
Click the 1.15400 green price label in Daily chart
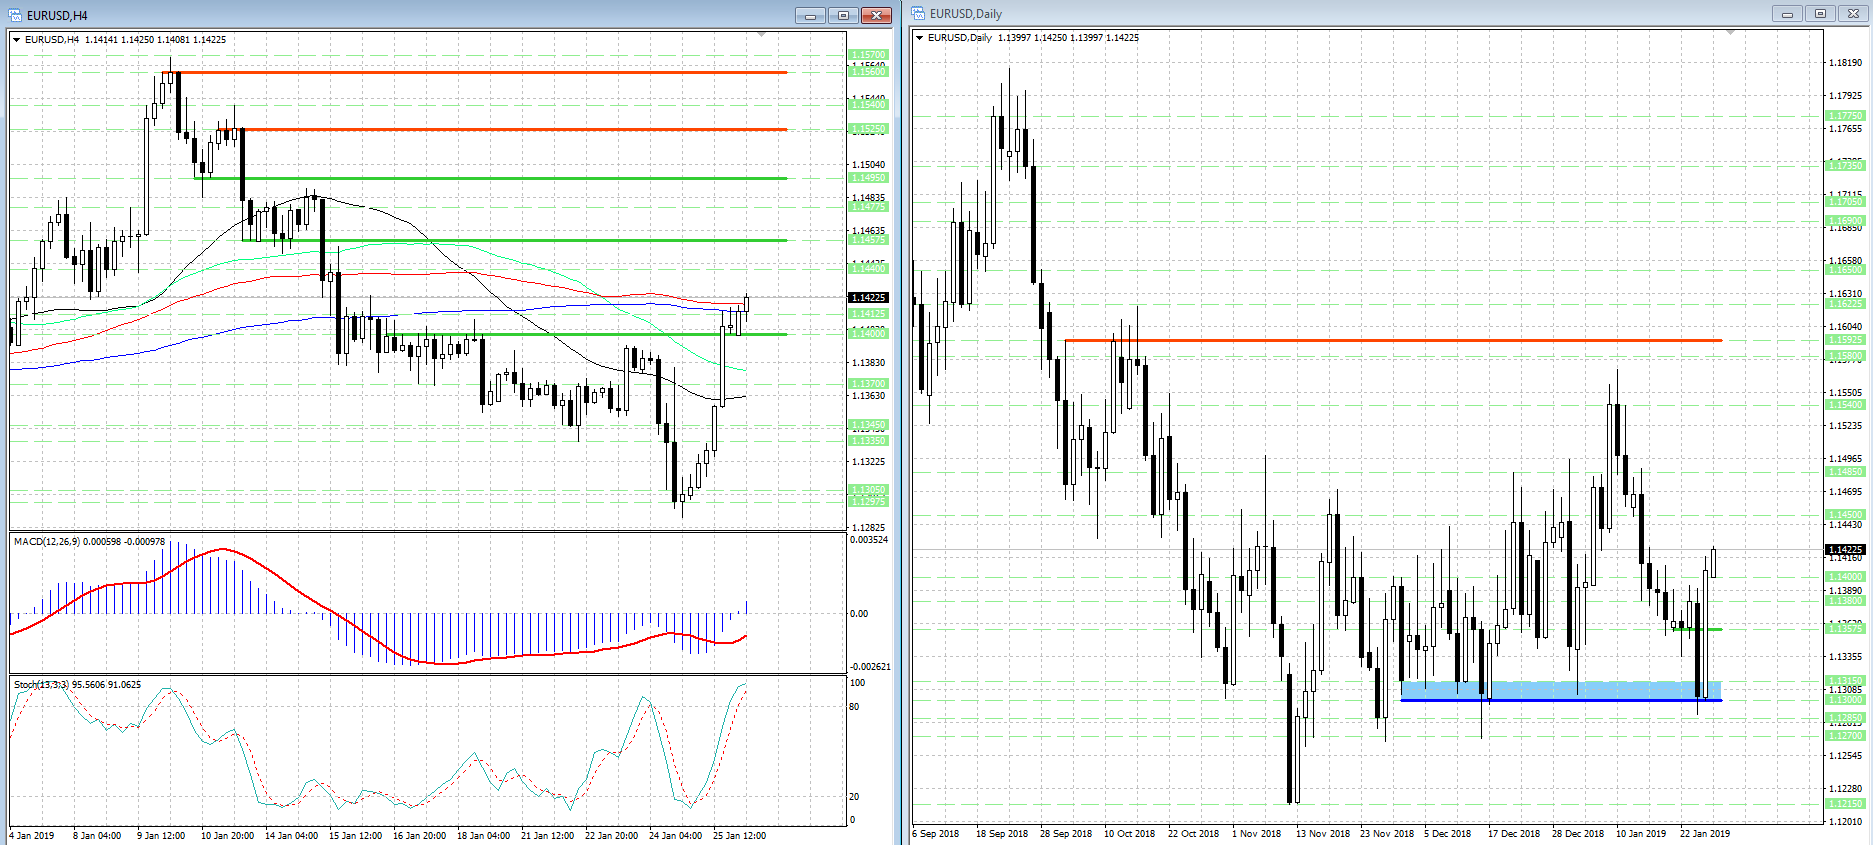click(1845, 405)
